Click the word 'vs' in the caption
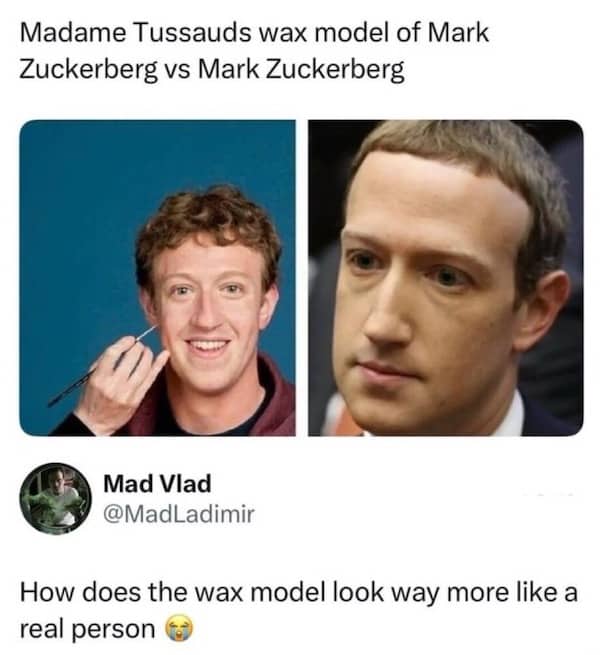 pos(178,69)
